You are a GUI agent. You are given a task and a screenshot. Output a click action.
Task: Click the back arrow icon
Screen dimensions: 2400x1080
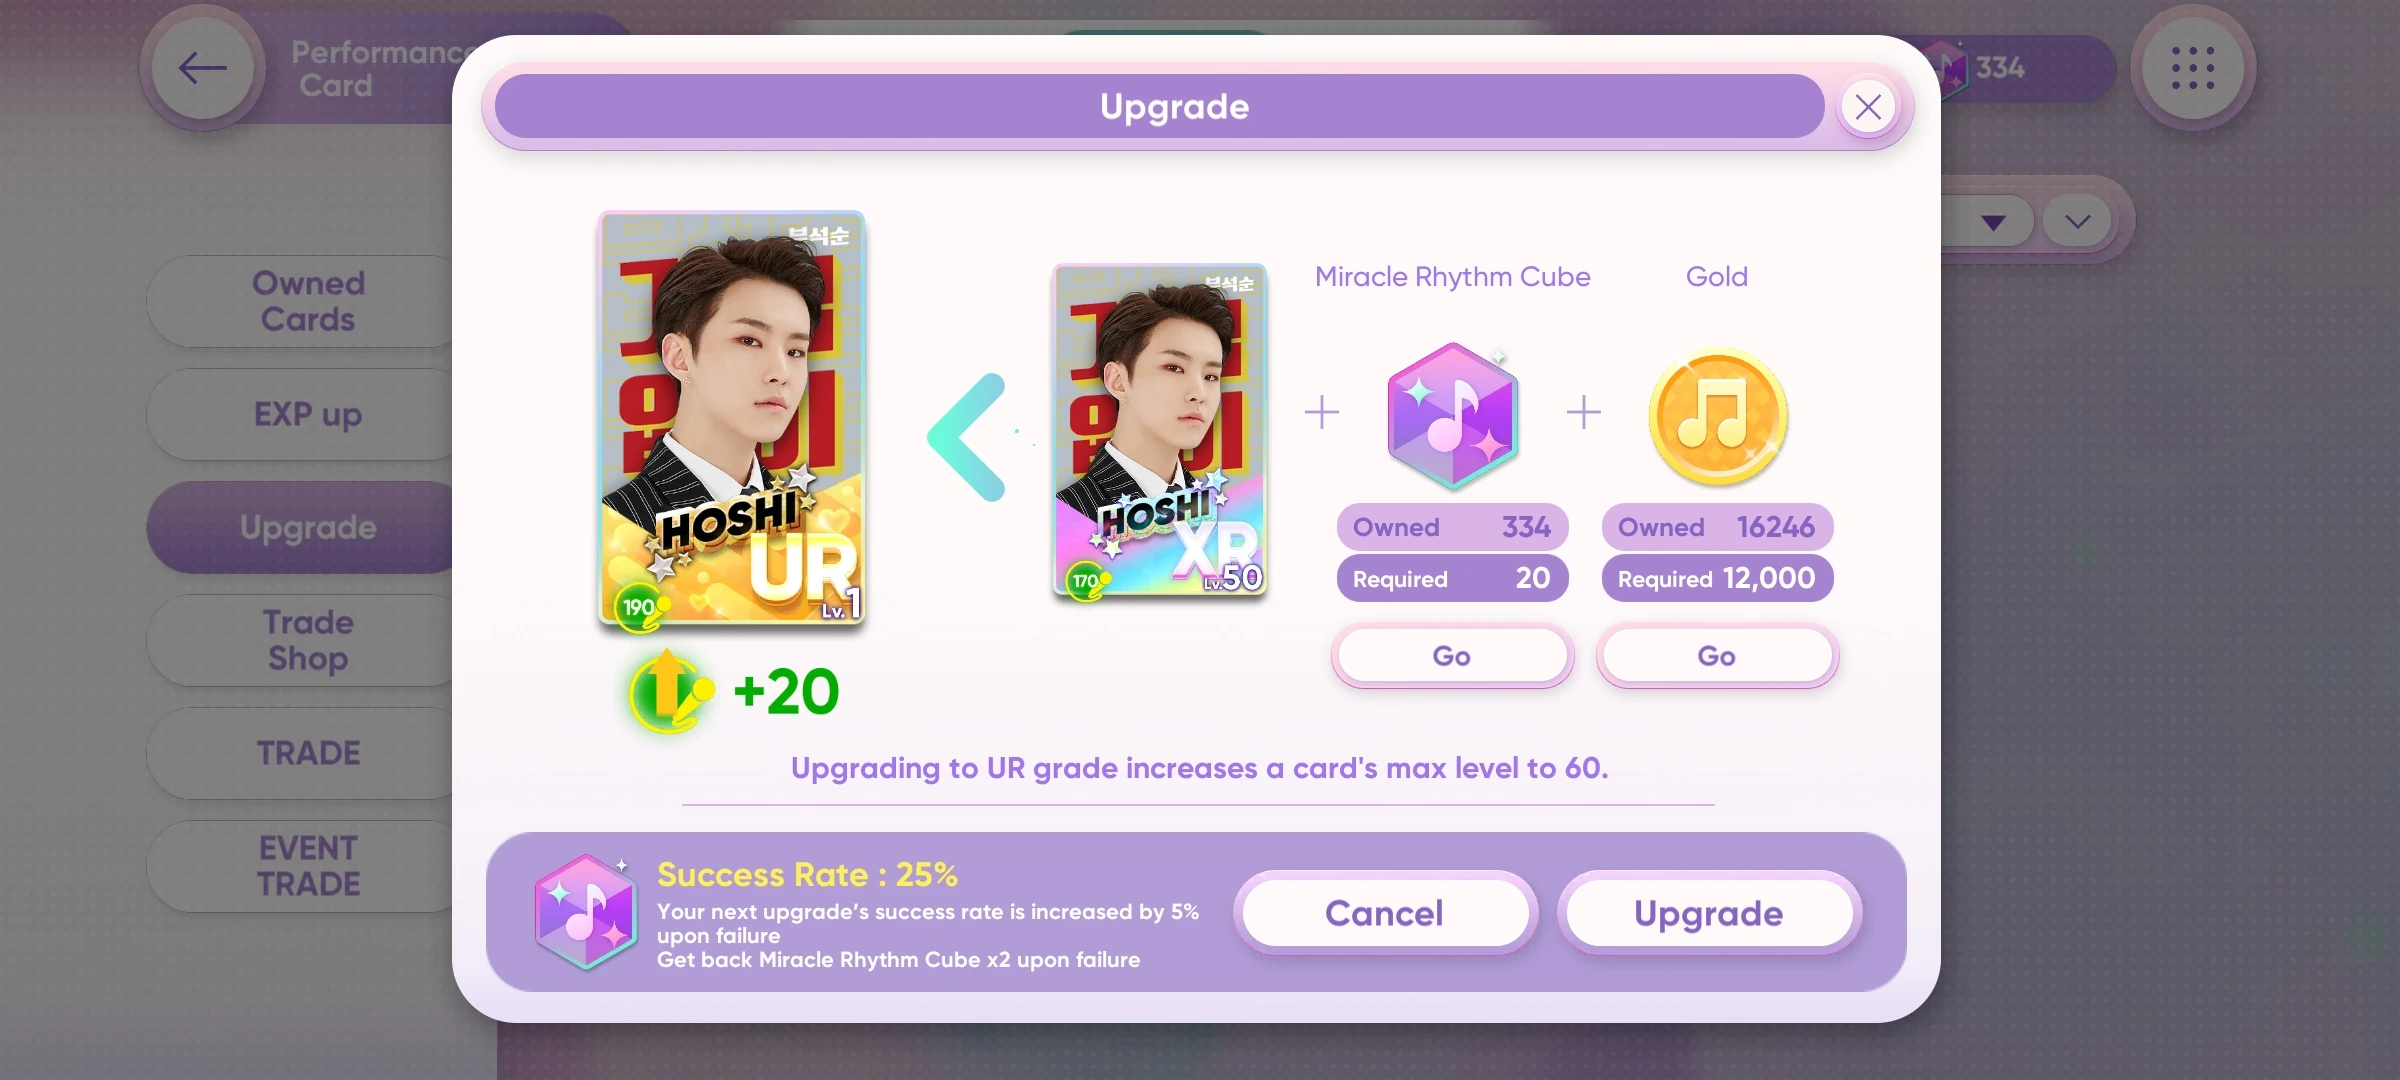(x=203, y=68)
